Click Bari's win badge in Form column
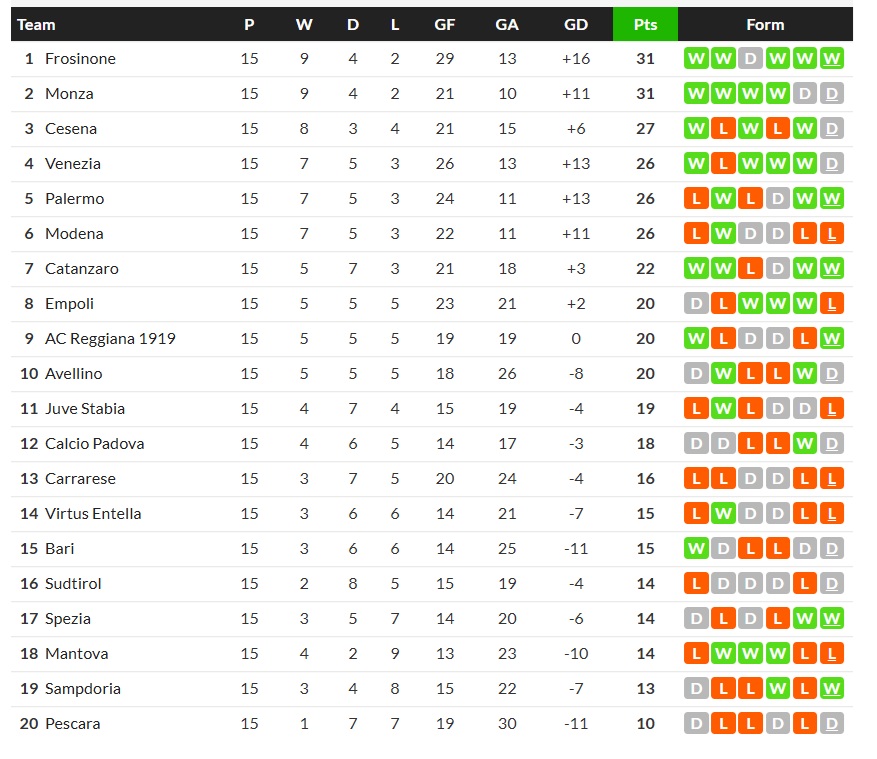This screenshot has height=759, width=877. 696,549
